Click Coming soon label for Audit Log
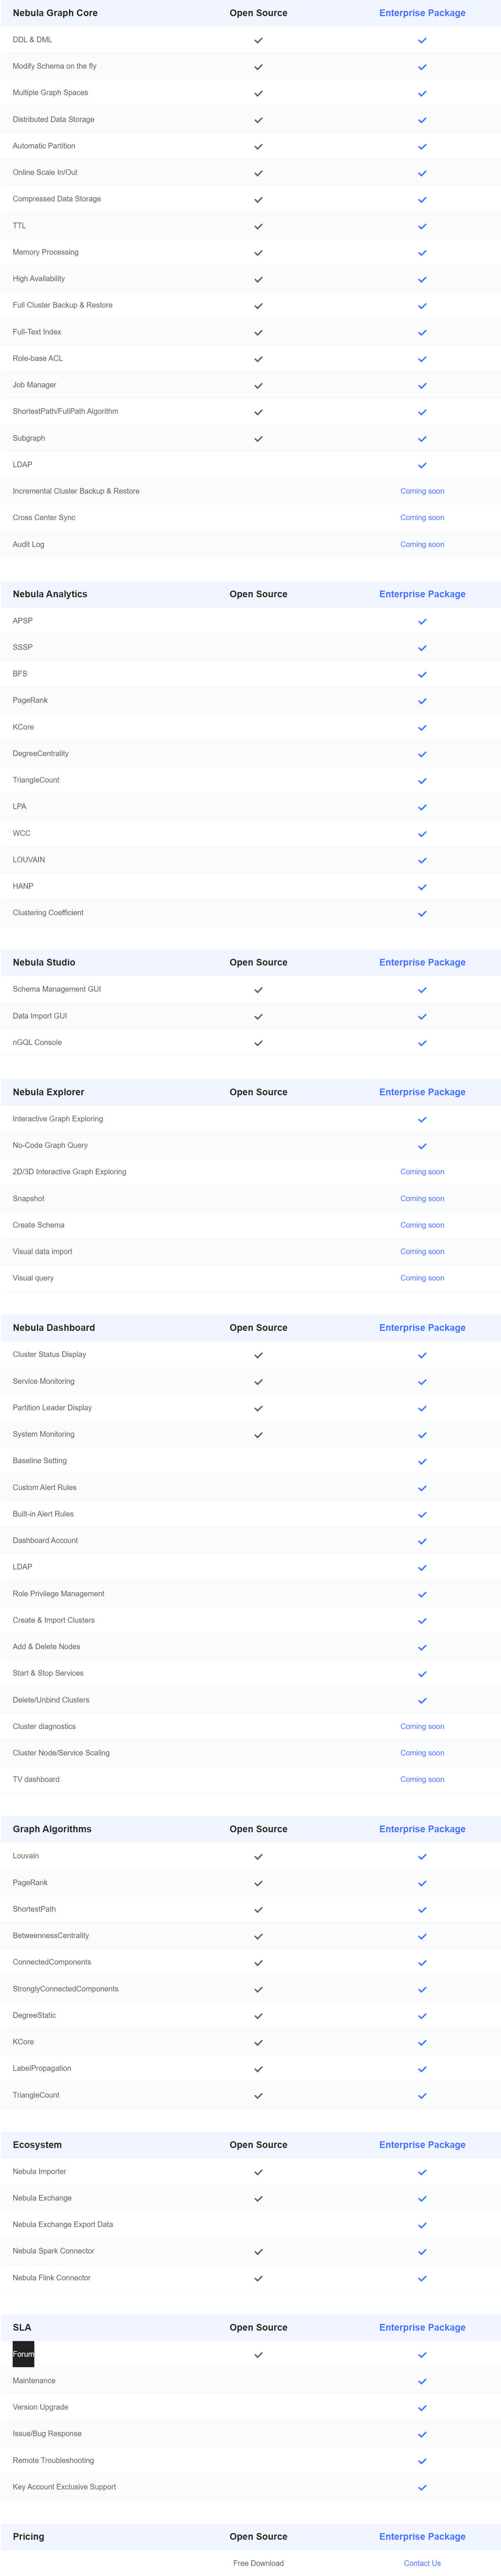Viewport: 501px width, 2576px height. (422, 544)
